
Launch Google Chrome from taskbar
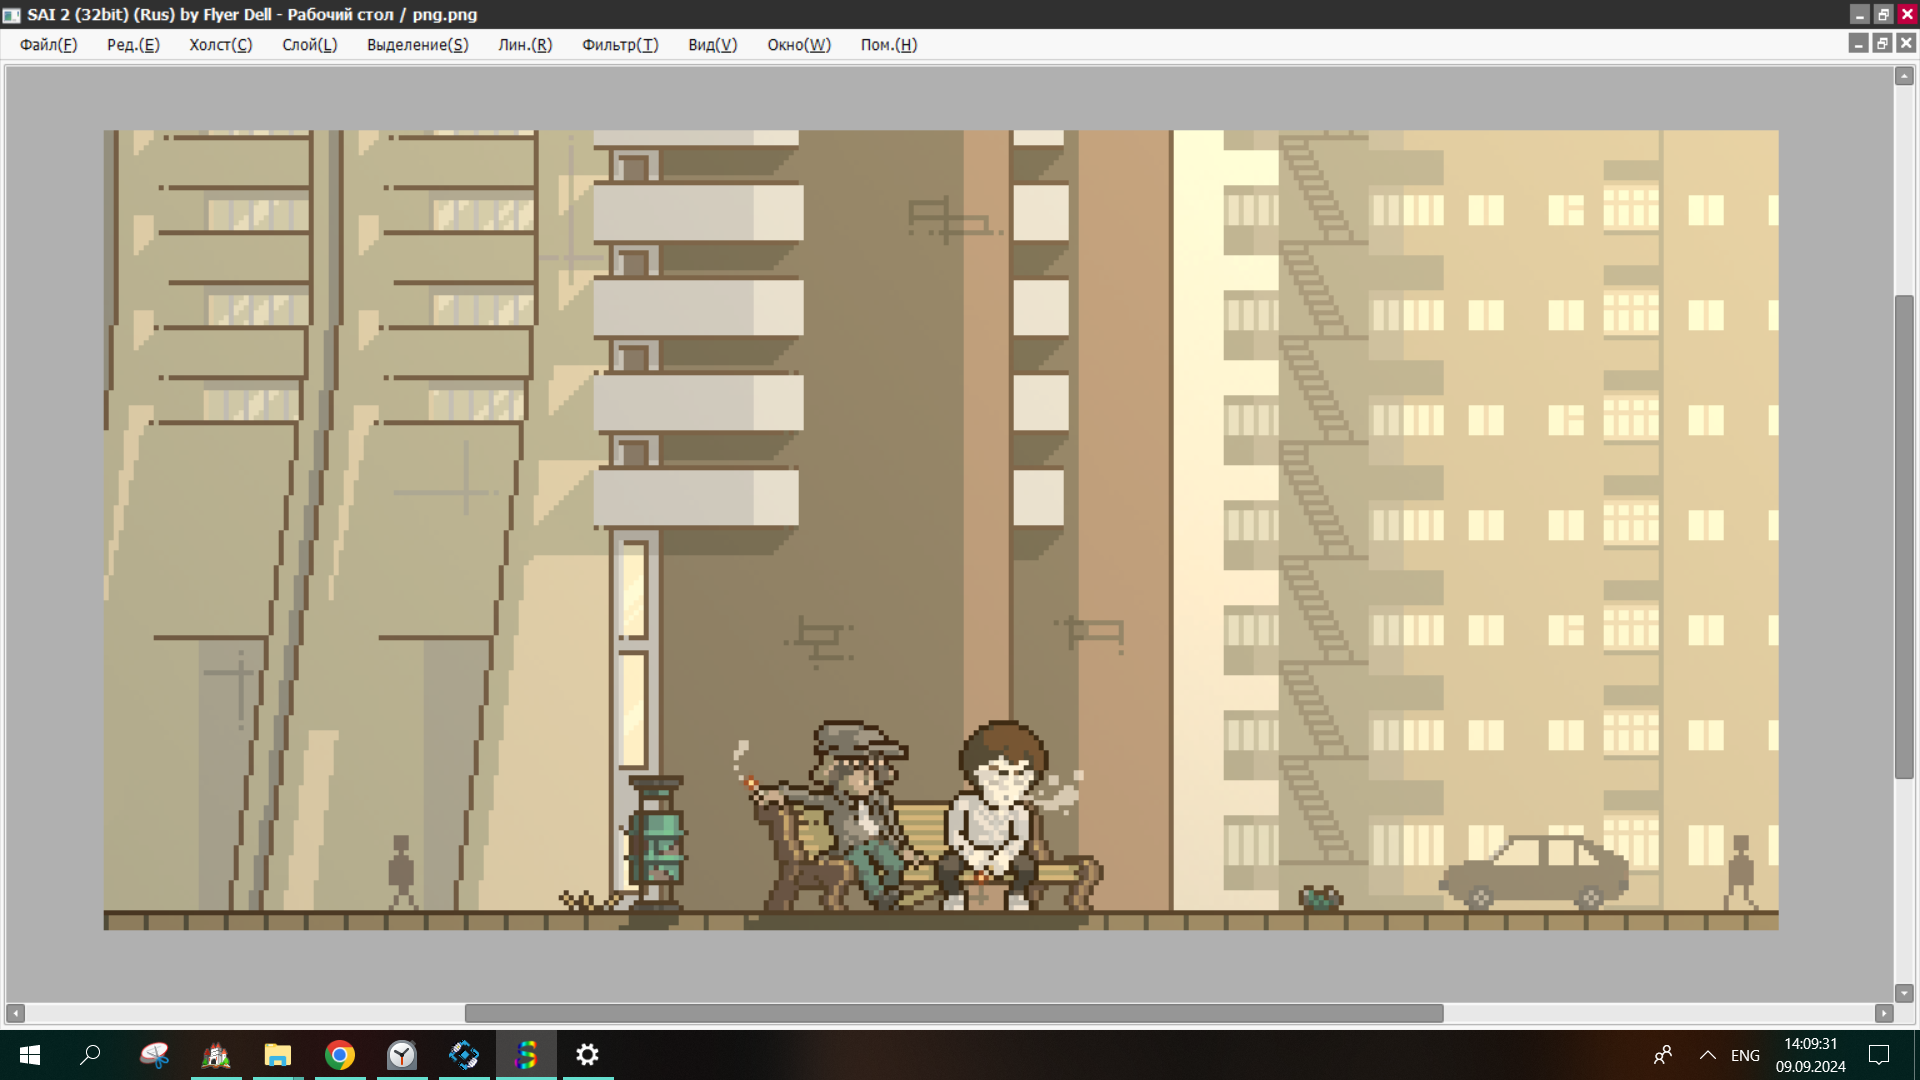[340, 1055]
